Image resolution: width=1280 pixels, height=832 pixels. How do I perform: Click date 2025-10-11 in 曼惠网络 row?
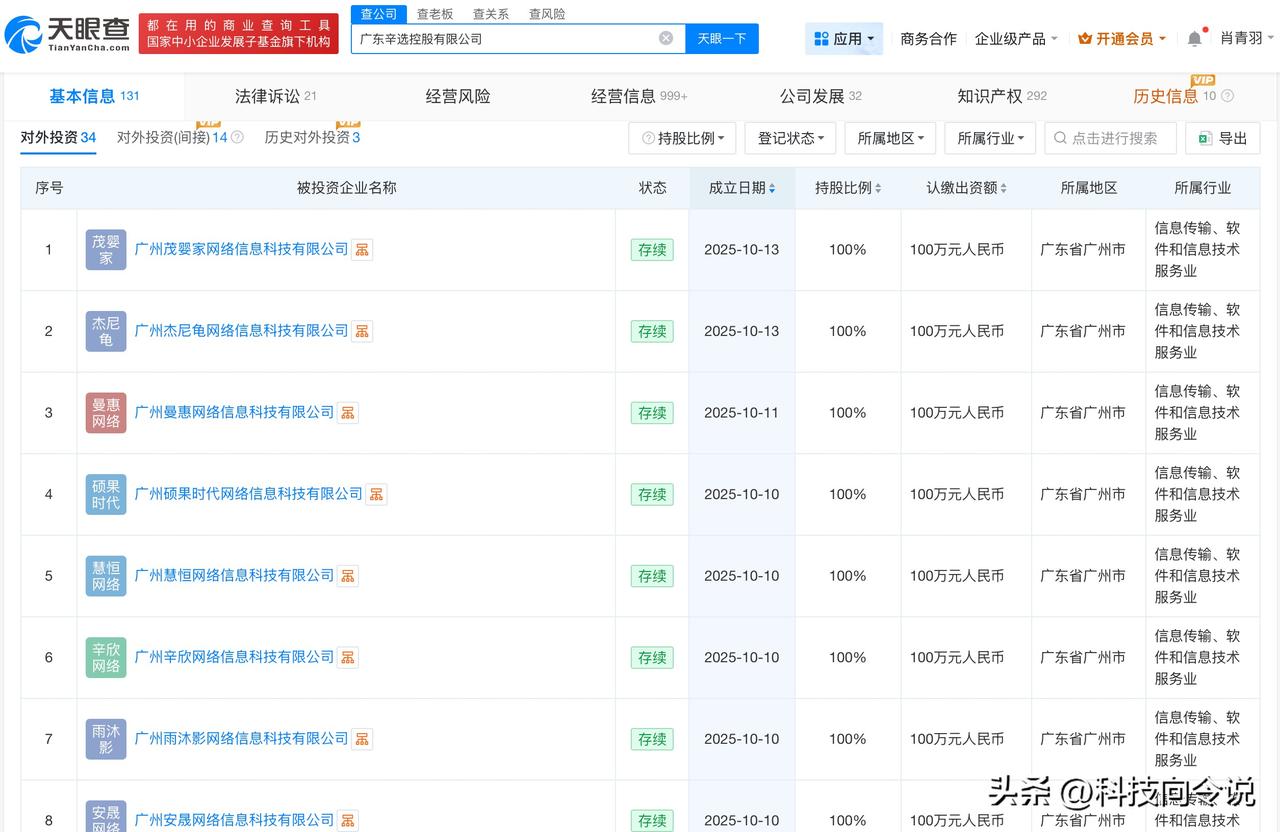(x=741, y=413)
